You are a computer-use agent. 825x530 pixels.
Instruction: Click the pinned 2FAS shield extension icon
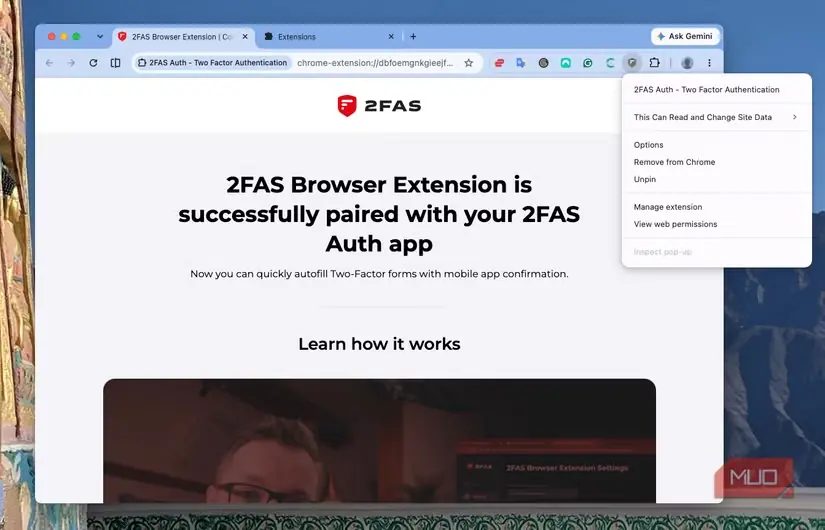pos(632,63)
